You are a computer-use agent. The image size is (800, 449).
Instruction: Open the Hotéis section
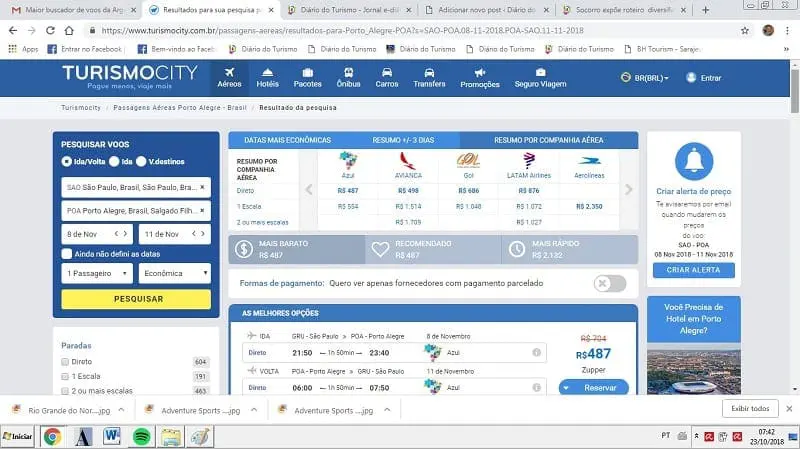click(x=267, y=78)
